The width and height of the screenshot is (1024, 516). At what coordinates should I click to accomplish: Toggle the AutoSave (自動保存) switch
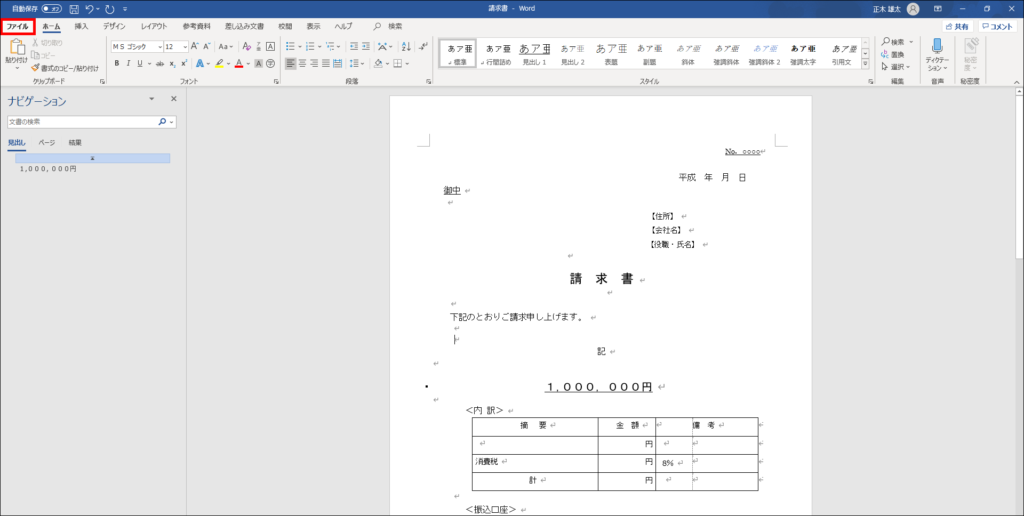pos(52,9)
